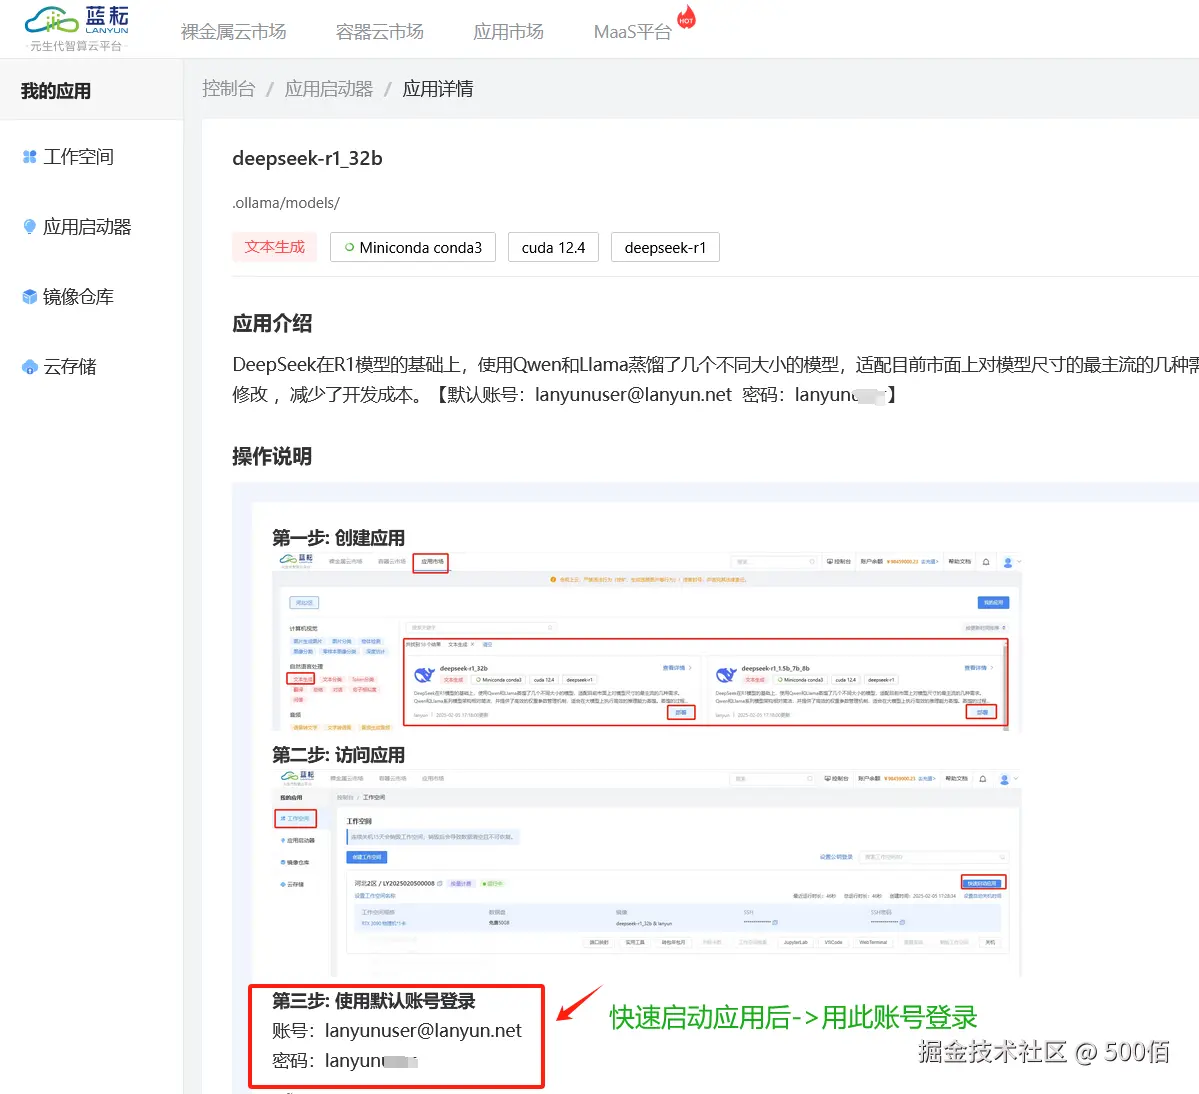
Task: Go to 应用启动器 via the breadcrumb
Action: 329,89
